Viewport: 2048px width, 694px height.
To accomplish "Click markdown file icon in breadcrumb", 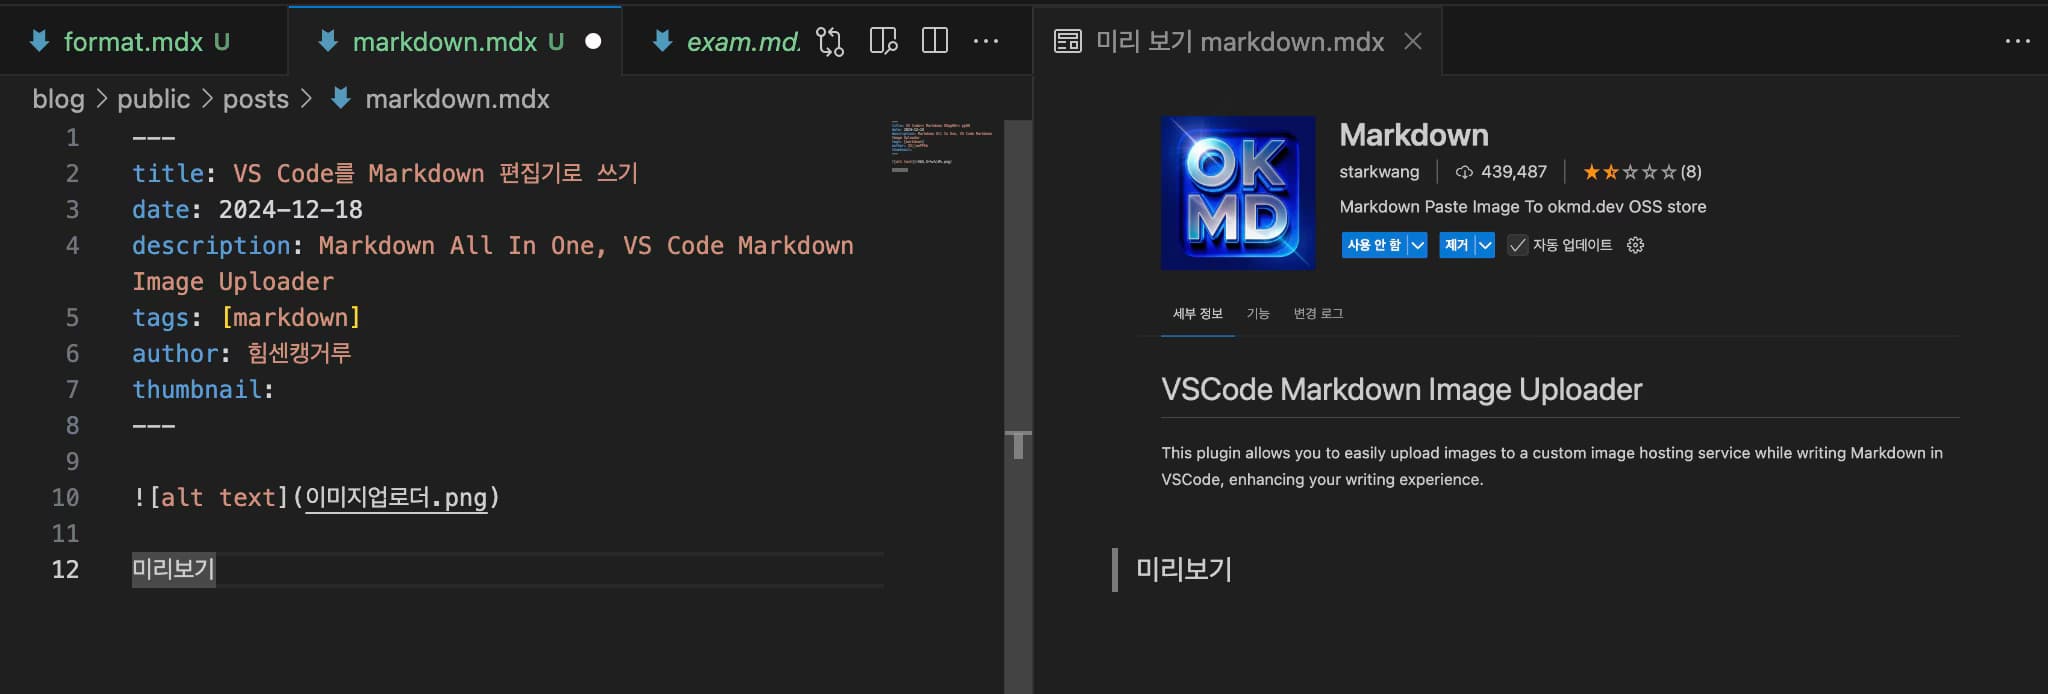I will coord(341,98).
